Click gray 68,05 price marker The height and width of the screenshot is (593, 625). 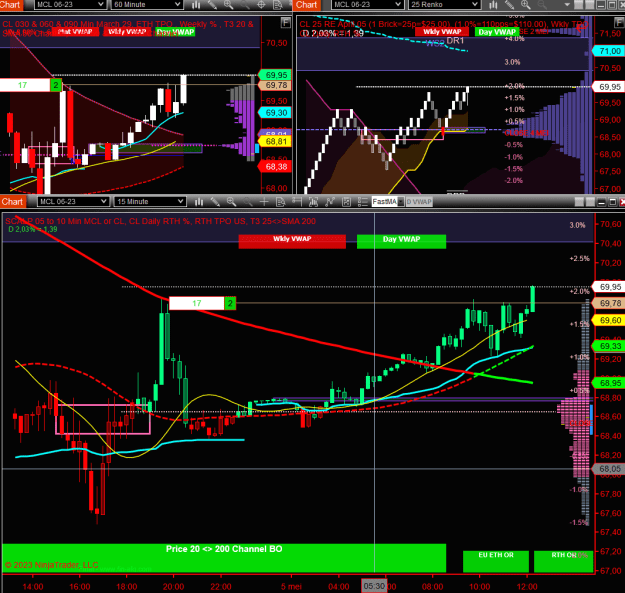tap(610, 469)
